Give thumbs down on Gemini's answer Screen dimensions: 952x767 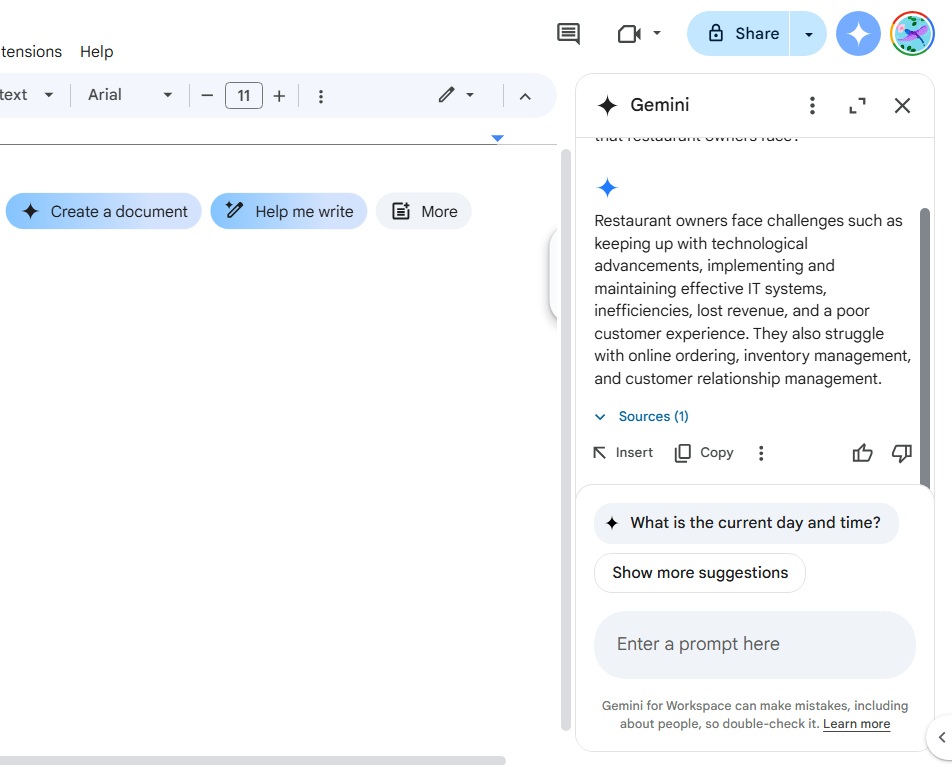[901, 453]
